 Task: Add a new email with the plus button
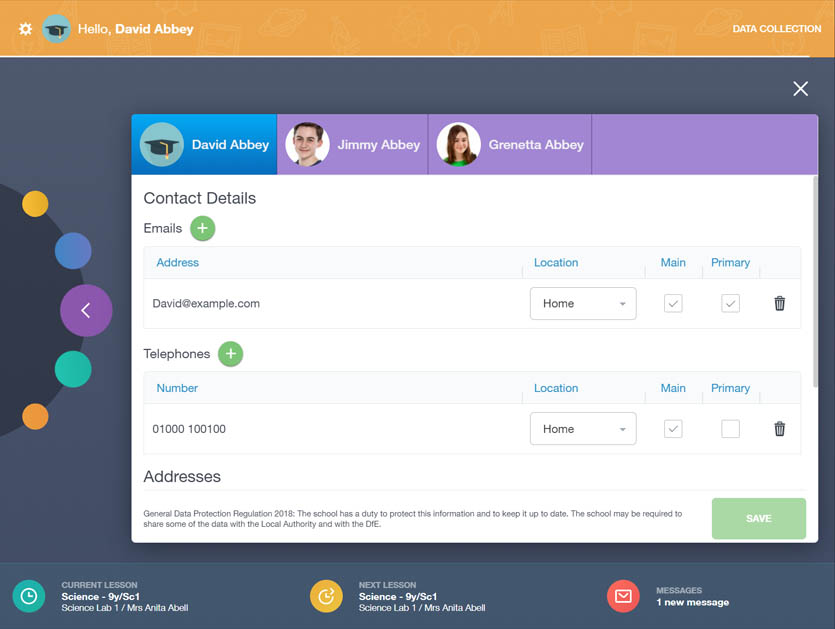tap(202, 228)
